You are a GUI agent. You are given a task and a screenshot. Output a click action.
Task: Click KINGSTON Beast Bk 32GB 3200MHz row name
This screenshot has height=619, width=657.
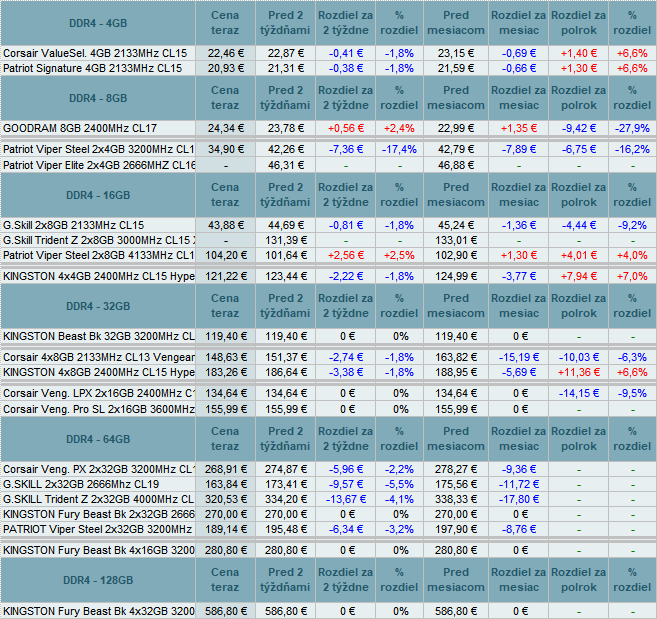coord(98,337)
